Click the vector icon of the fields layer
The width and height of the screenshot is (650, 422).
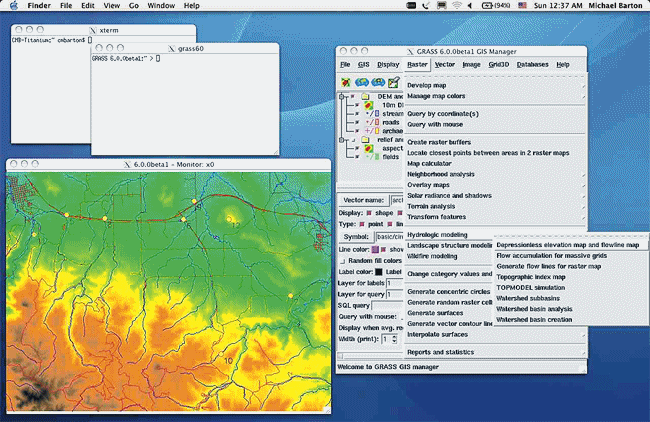(372, 157)
